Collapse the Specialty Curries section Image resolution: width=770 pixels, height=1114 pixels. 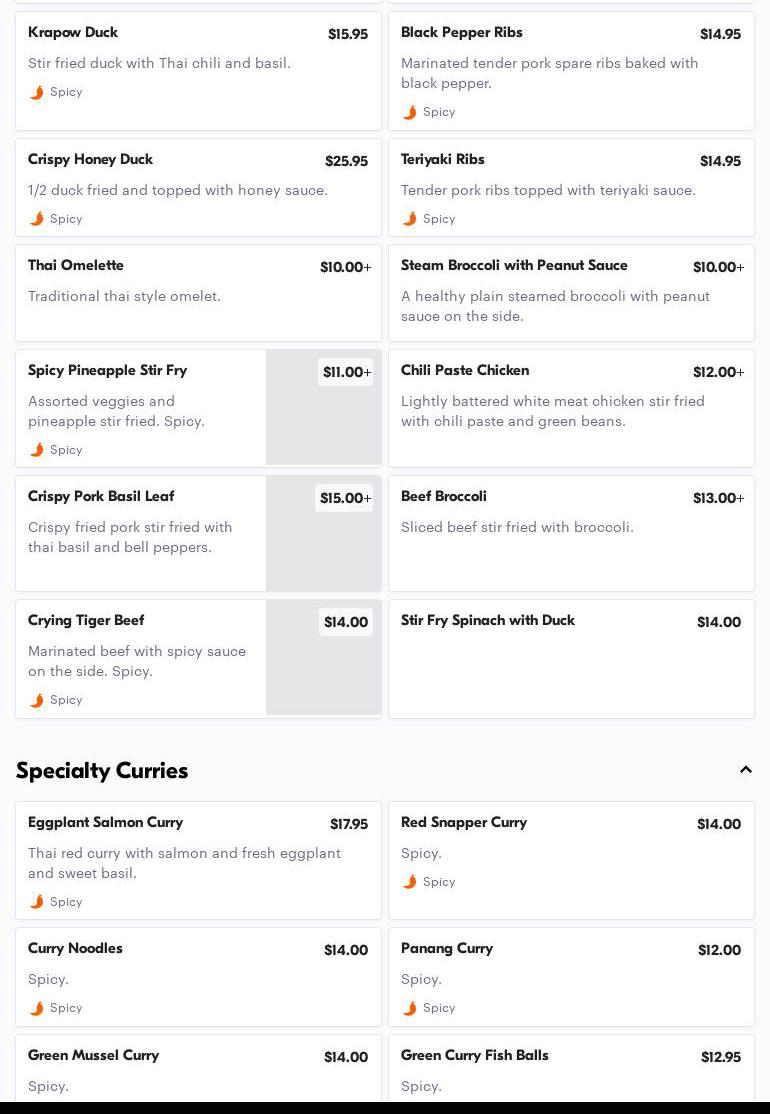coord(745,770)
